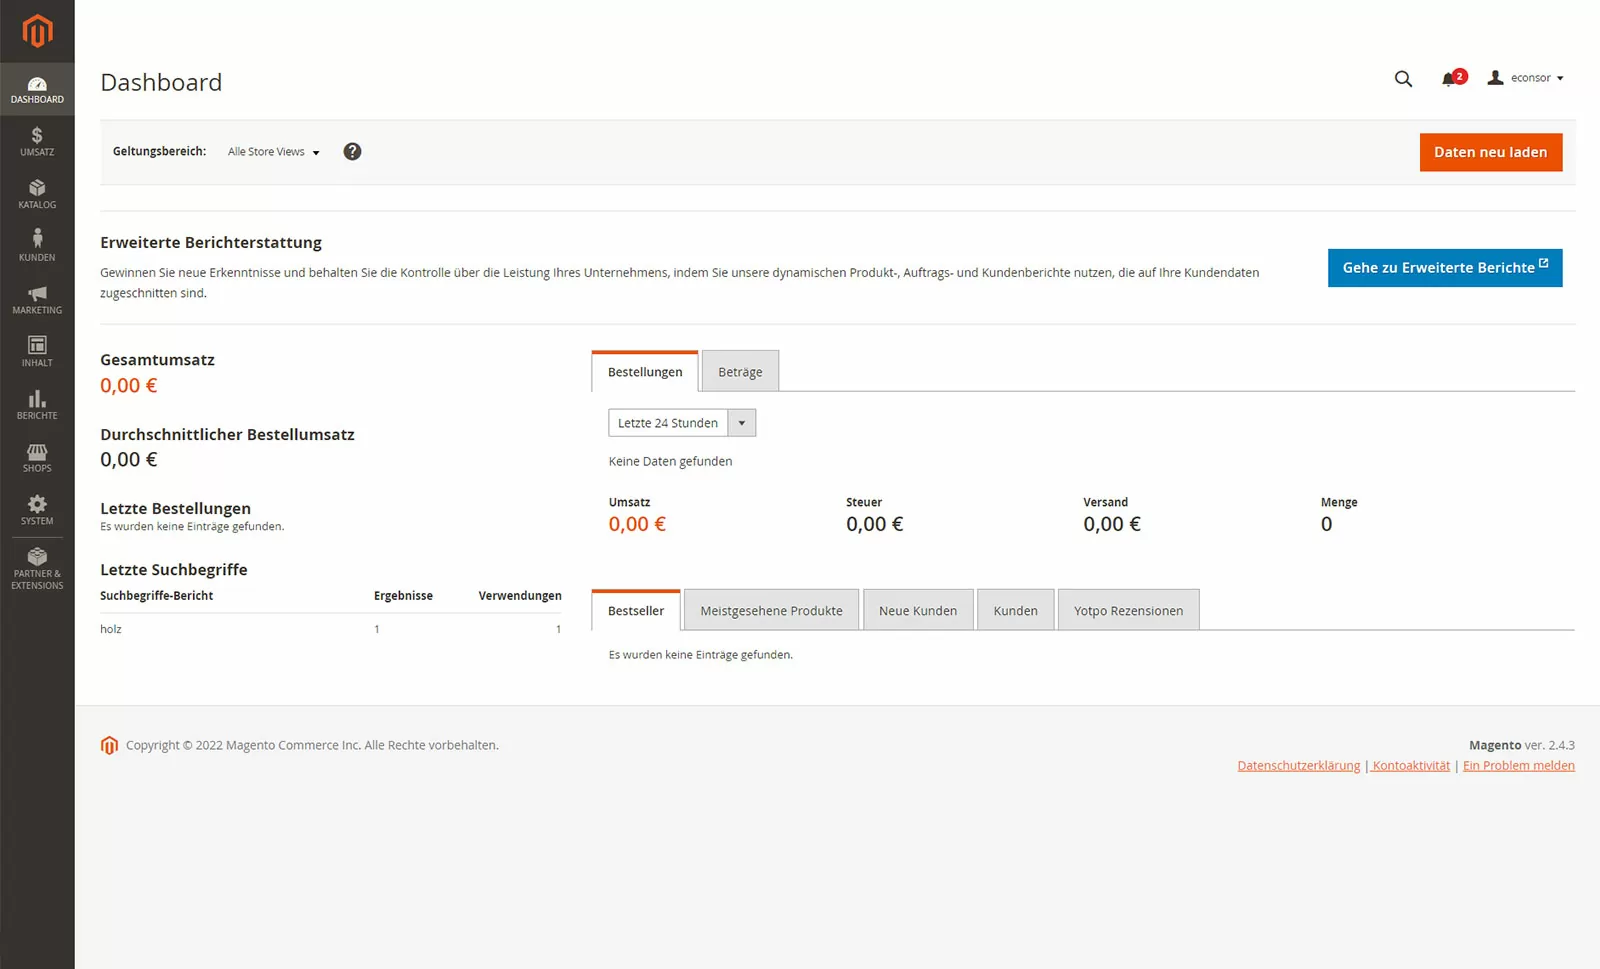Switch to the Beträge tab

740,371
